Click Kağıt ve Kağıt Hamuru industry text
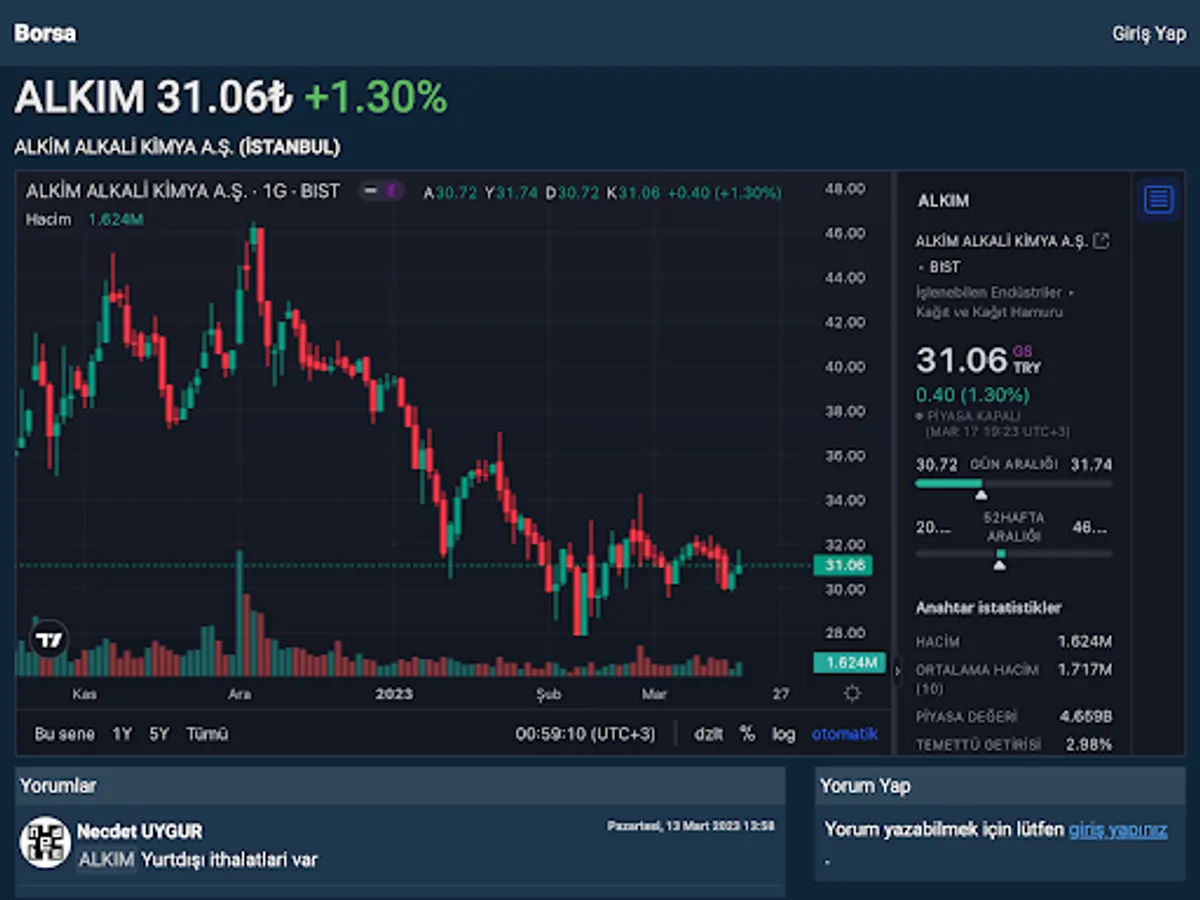Viewport: 1200px width, 900px height. pos(989,312)
